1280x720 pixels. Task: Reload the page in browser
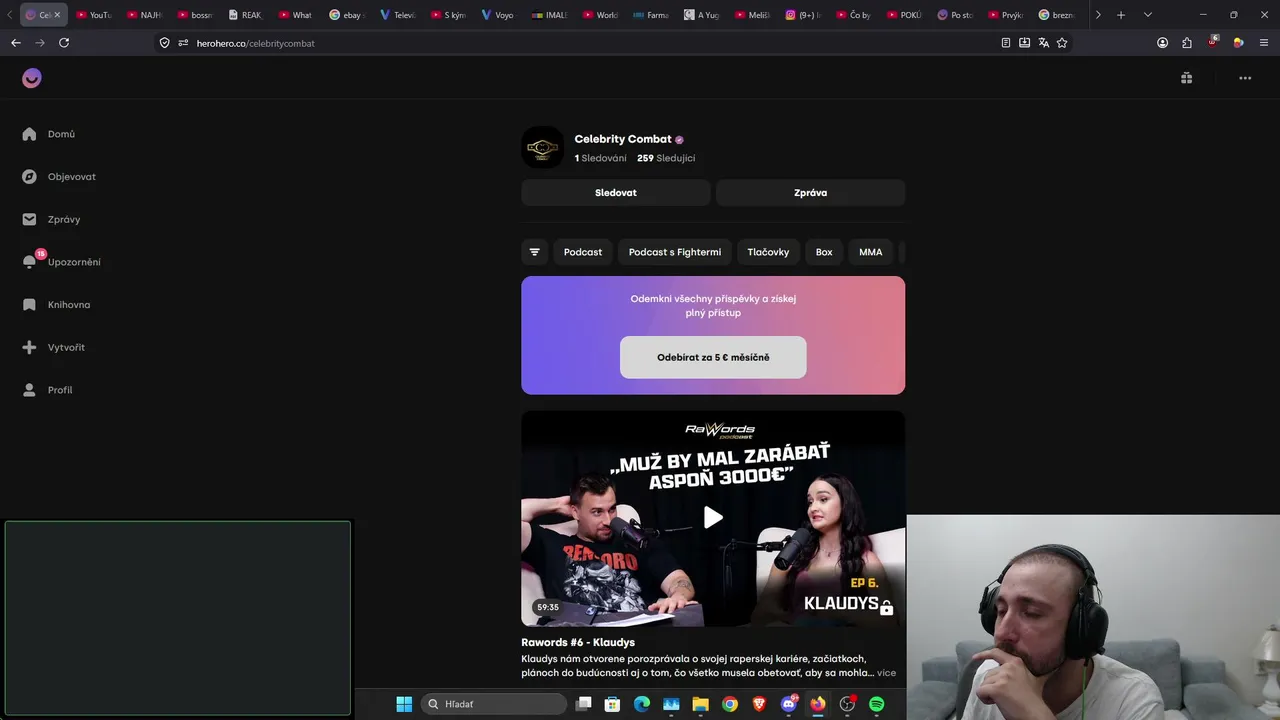[x=64, y=43]
